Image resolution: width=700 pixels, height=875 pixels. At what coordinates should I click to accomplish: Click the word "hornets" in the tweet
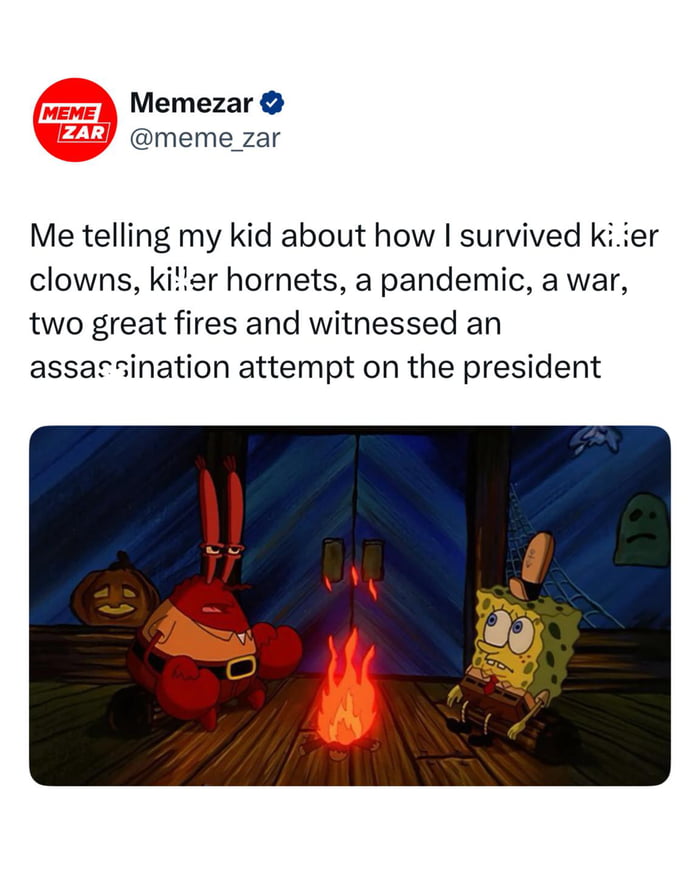tap(283, 280)
